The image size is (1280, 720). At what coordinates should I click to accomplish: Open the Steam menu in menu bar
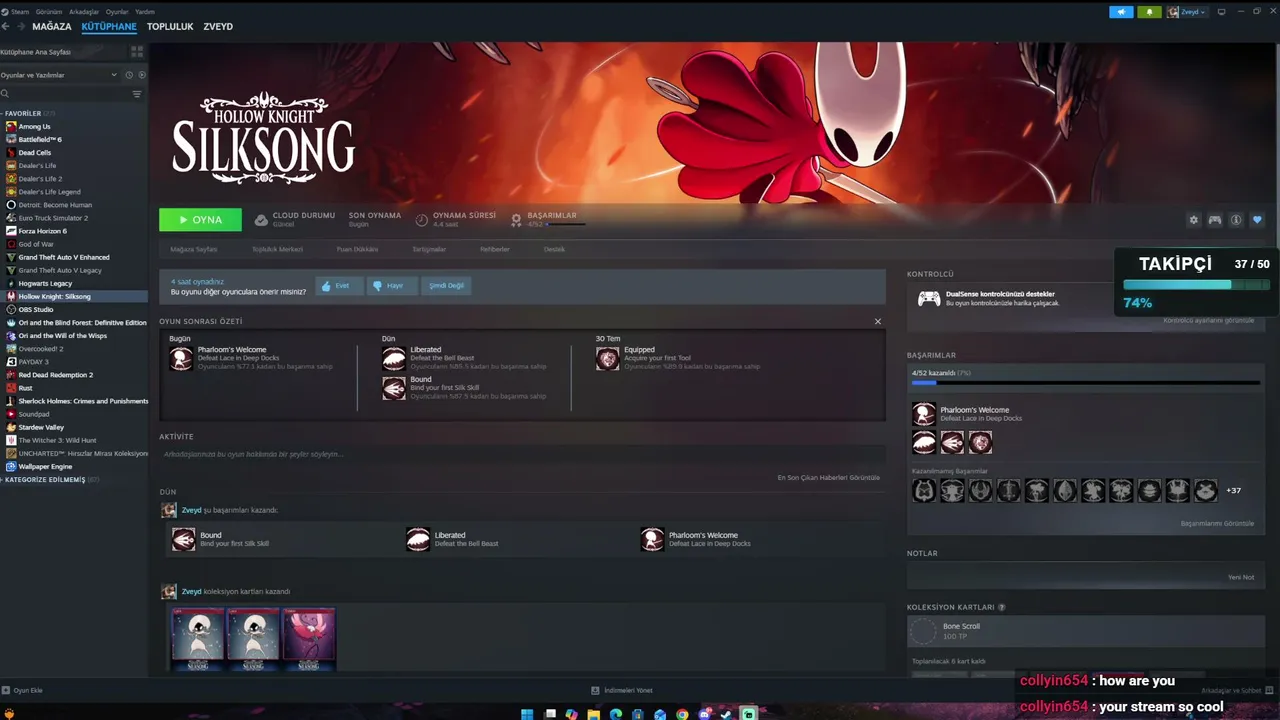(x=17, y=11)
